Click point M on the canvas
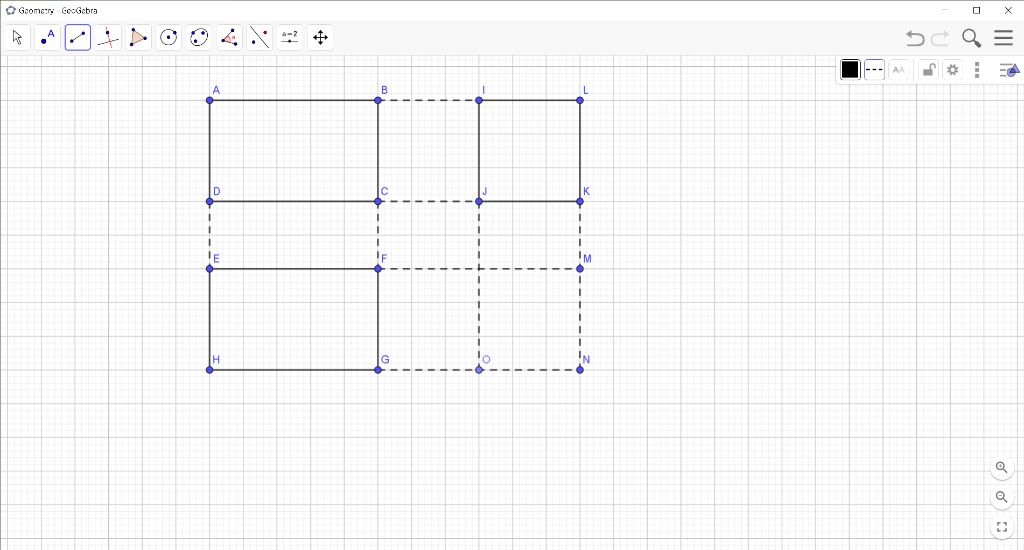 coord(580,268)
